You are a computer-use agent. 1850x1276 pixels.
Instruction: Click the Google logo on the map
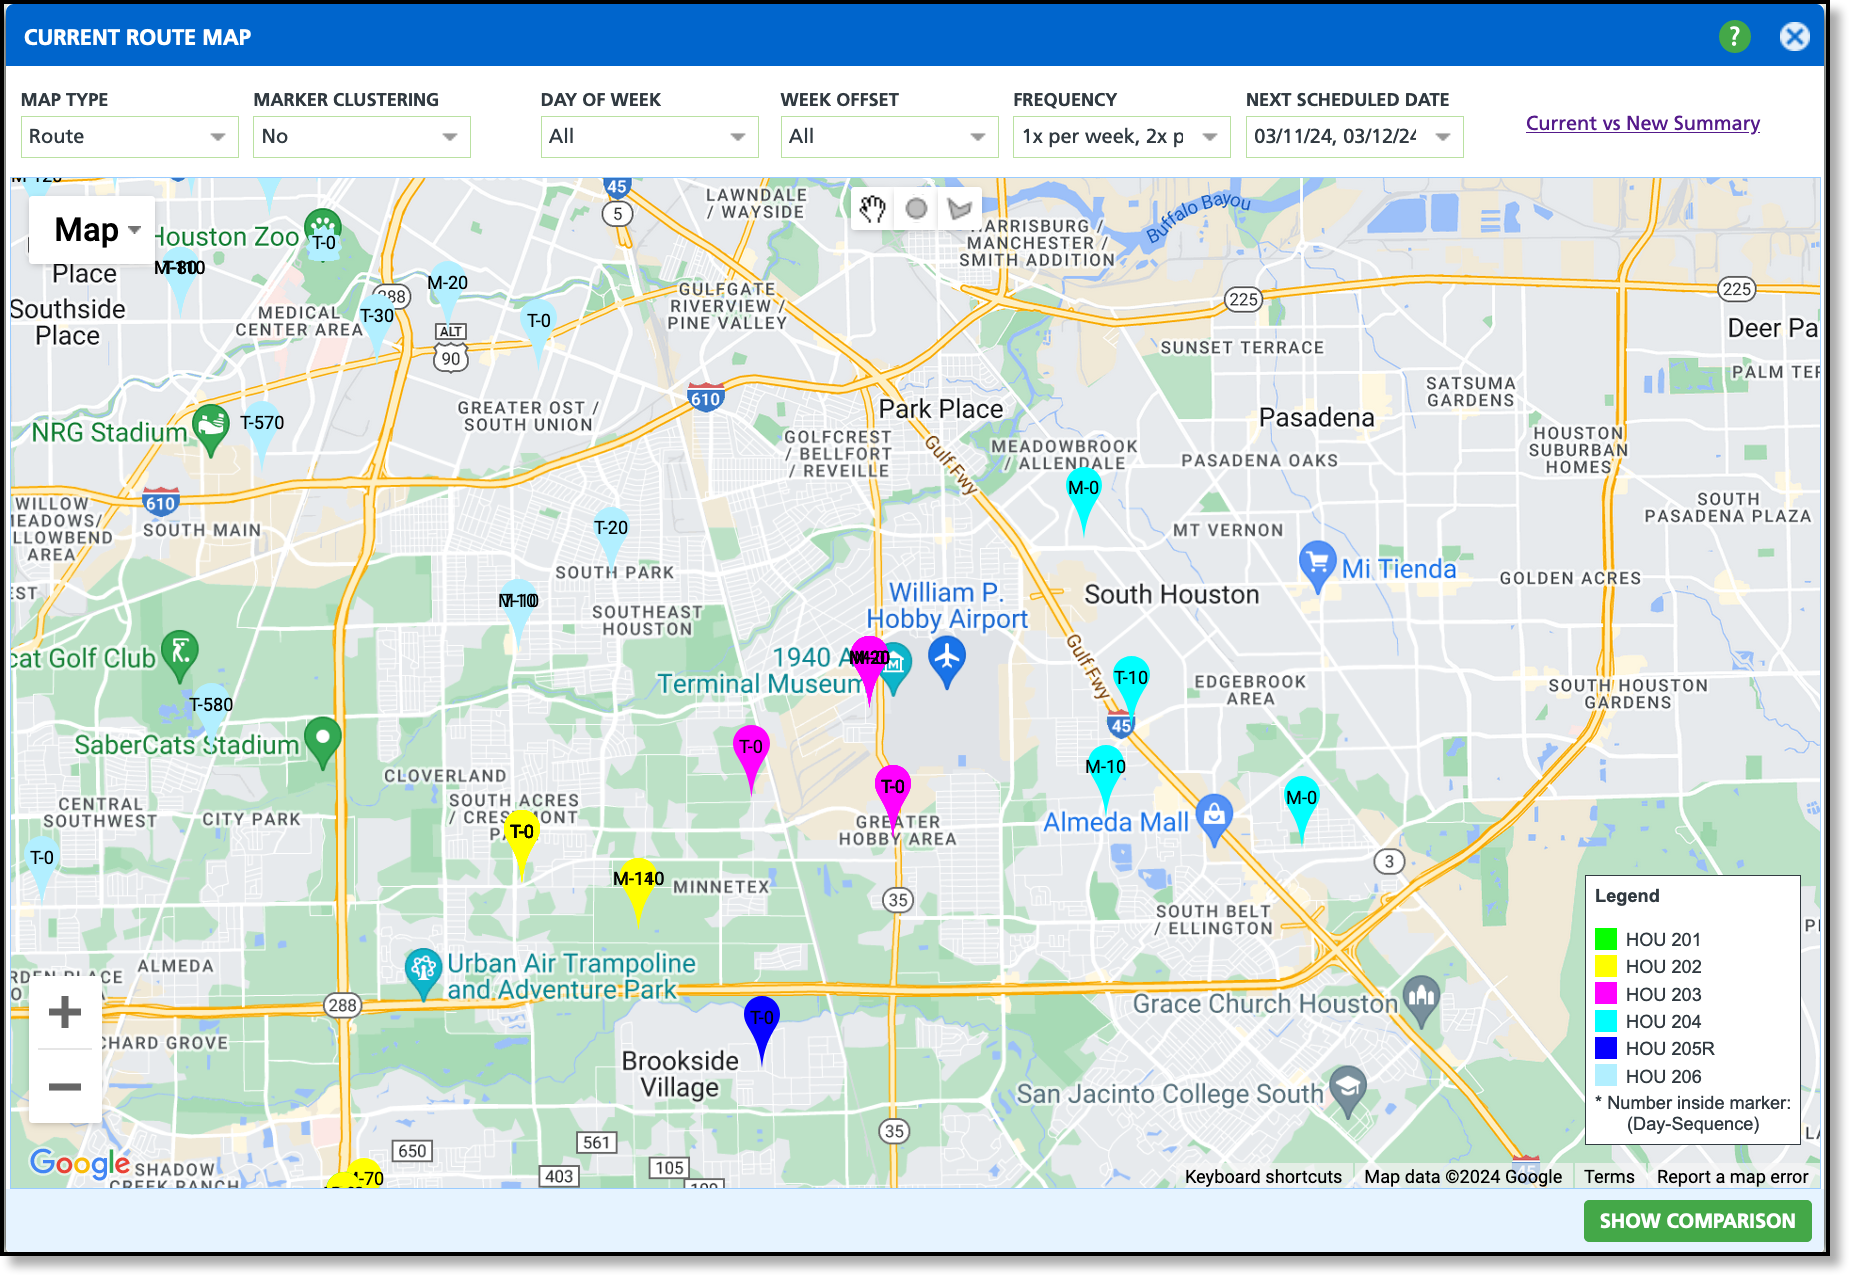80,1163
